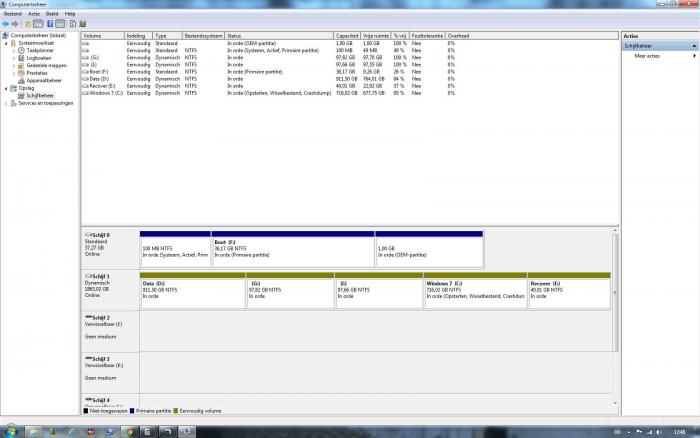The width and height of the screenshot is (700, 438).
Task: Click Schijf 1 disk icon label
Action: click(x=97, y=276)
